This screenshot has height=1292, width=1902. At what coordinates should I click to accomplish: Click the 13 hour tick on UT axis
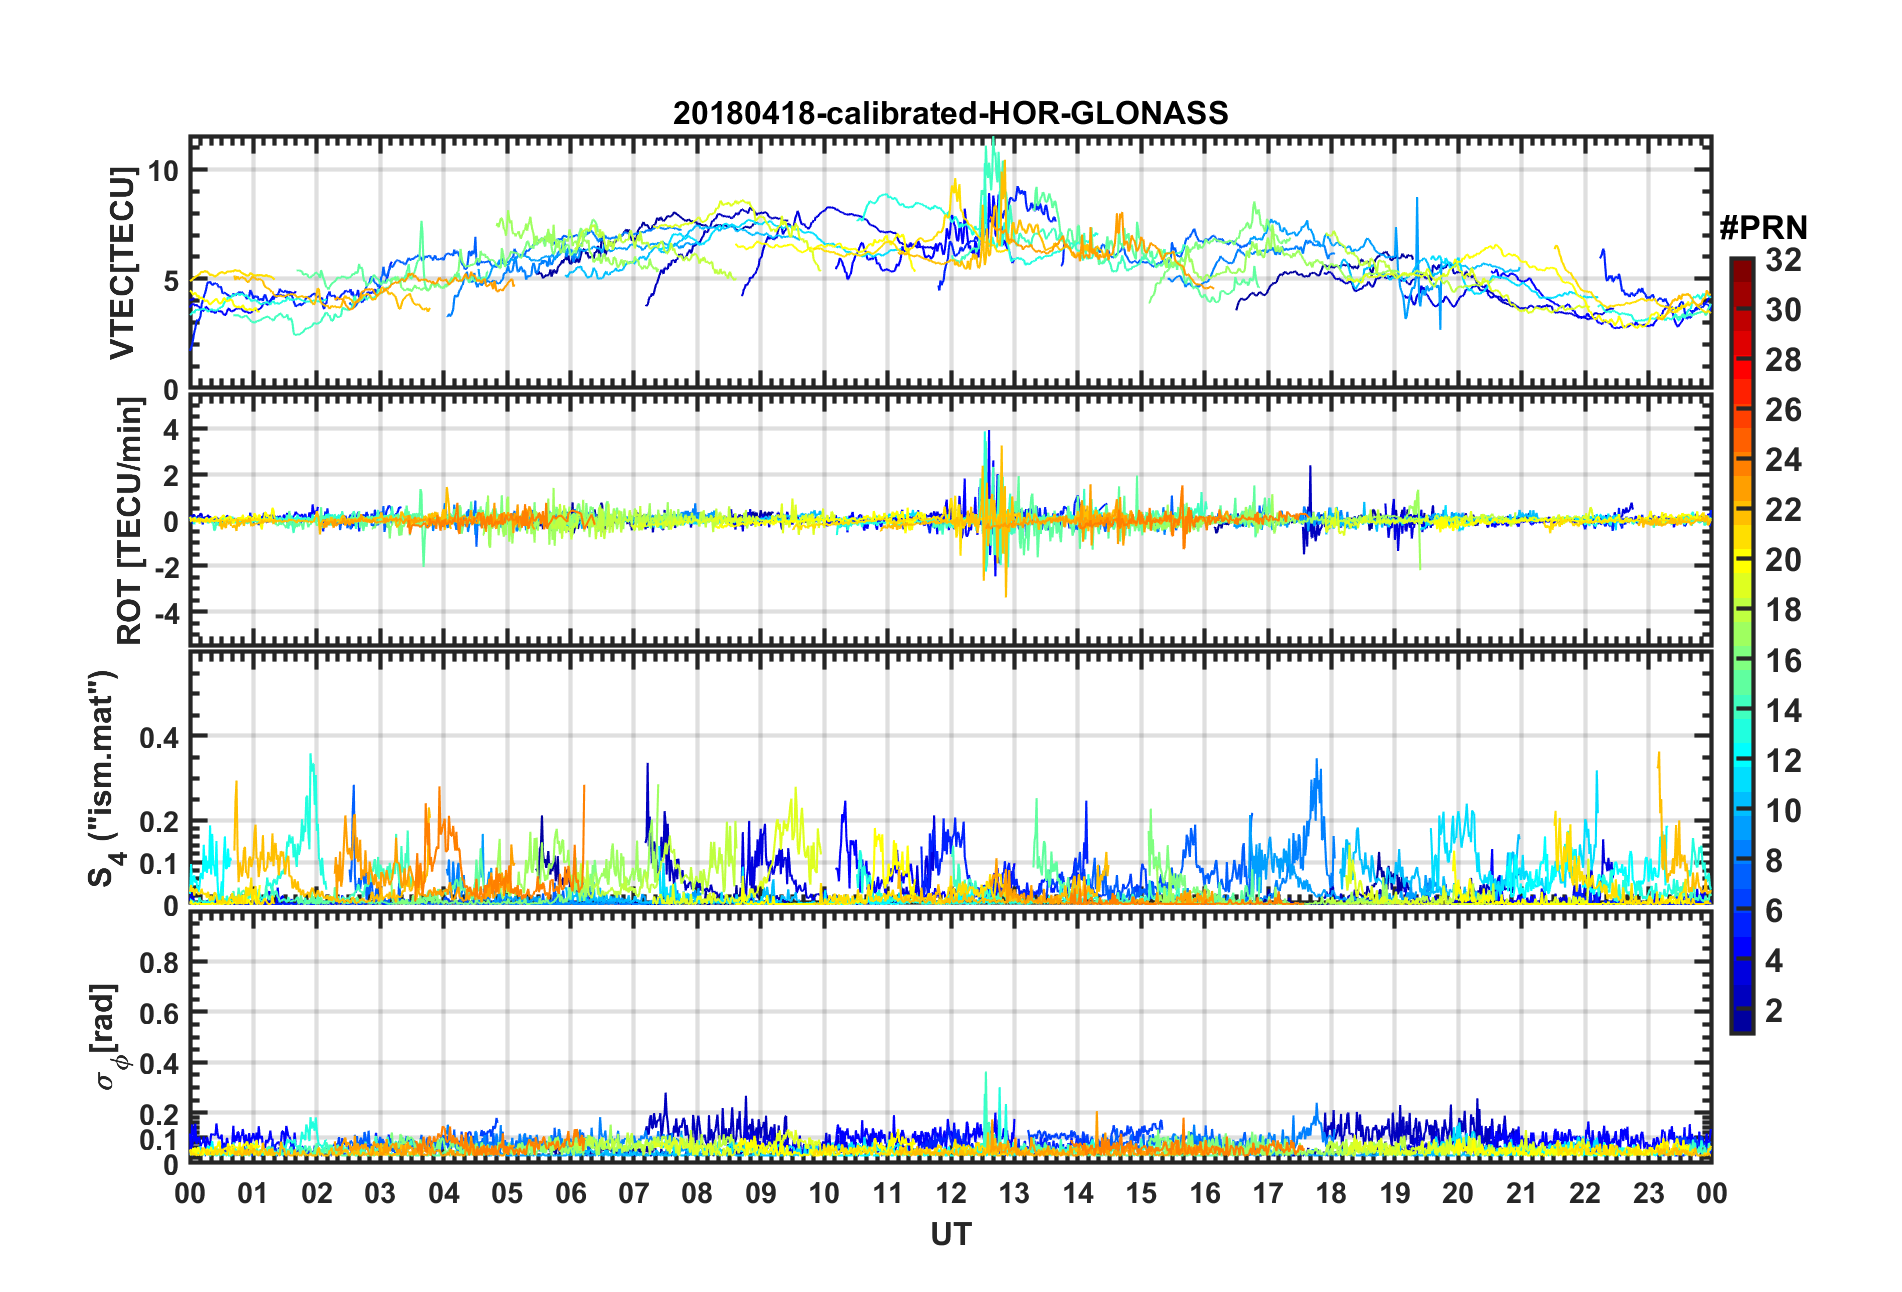coord(1014,1194)
